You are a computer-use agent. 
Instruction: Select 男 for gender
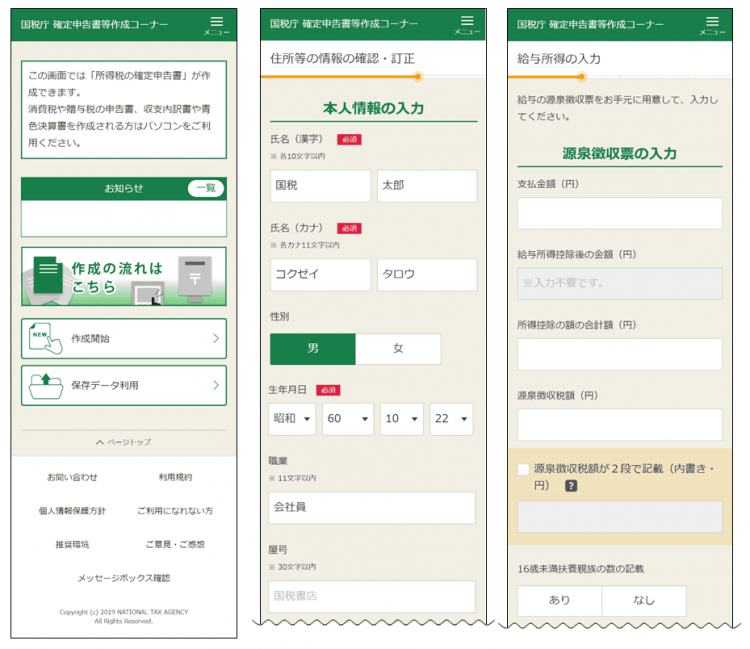(x=313, y=349)
